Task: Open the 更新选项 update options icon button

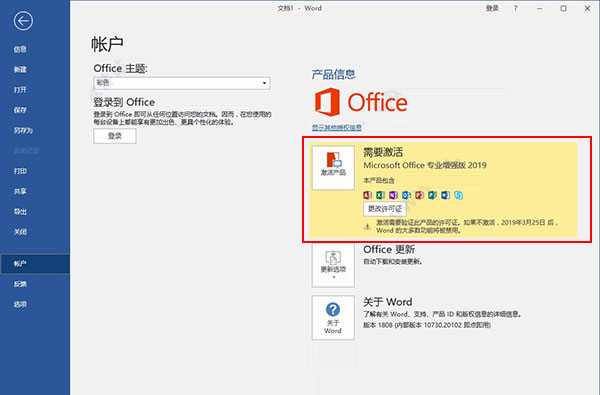Action: (x=333, y=265)
